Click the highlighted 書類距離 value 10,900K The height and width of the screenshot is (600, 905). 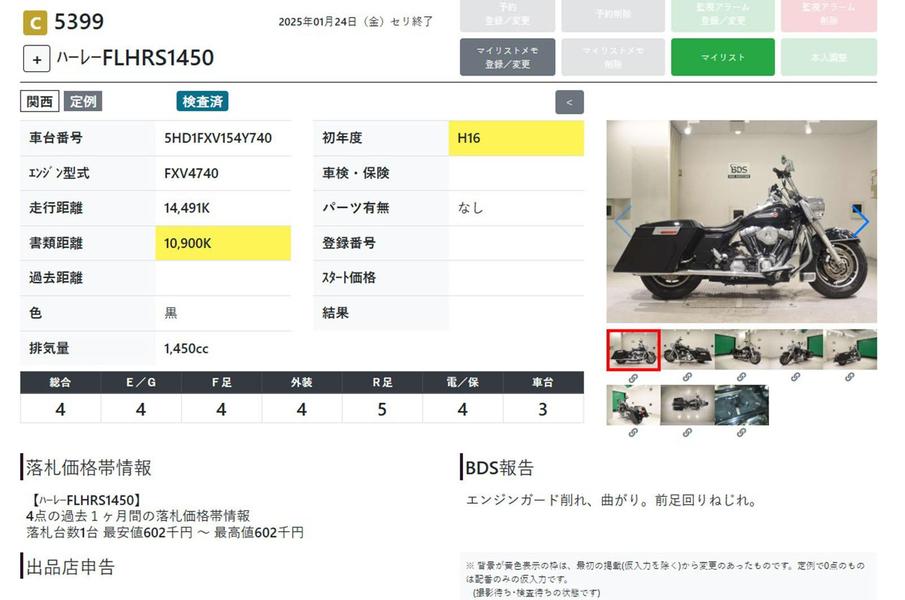click(223, 243)
